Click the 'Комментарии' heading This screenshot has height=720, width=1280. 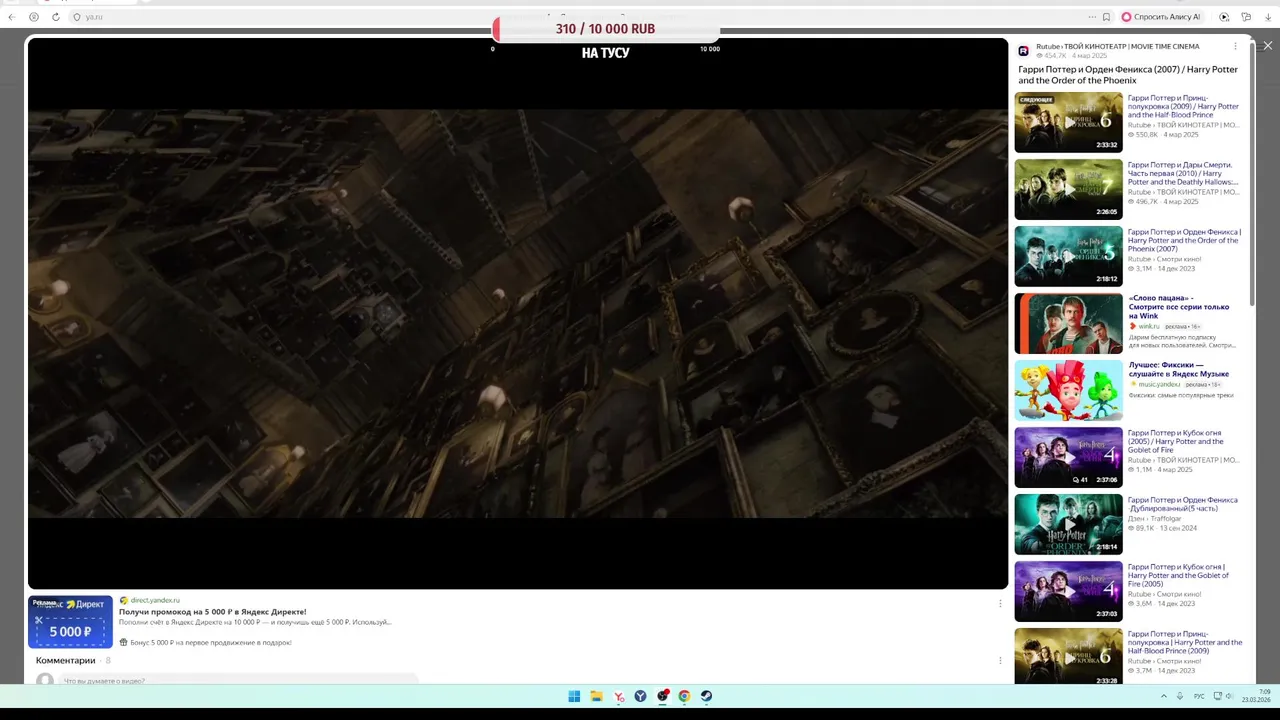click(x=66, y=660)
